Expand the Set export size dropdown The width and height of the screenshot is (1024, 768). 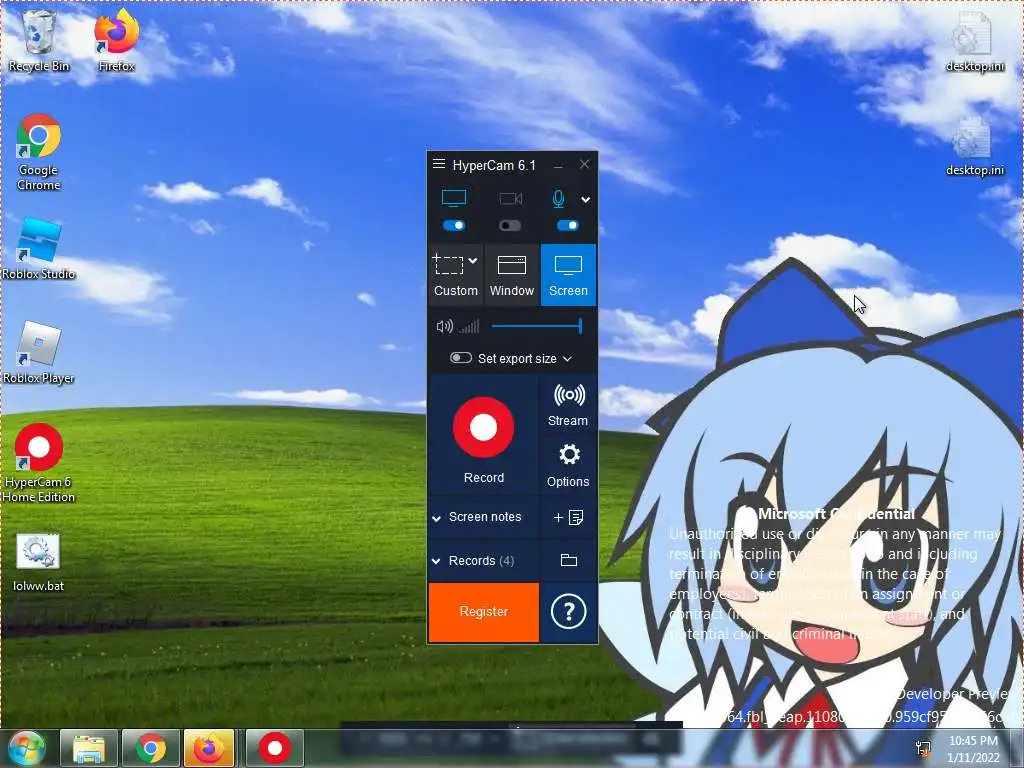(567, 359)
